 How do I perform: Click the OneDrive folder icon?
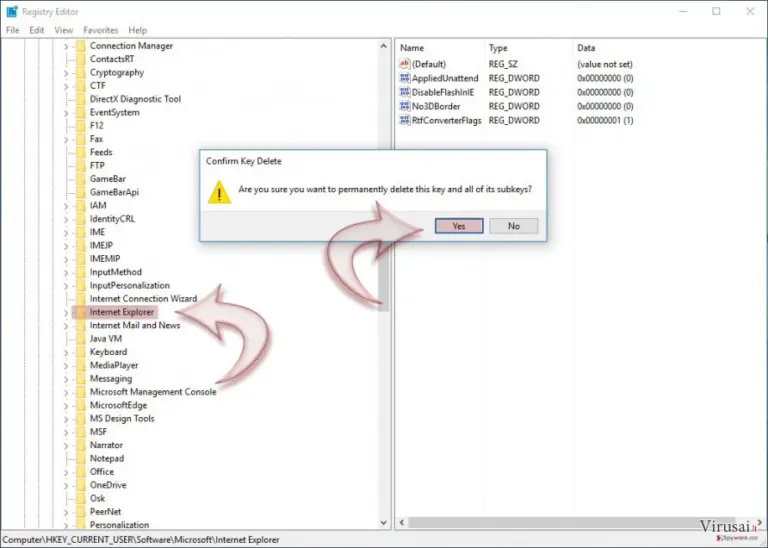click(80, 485)
